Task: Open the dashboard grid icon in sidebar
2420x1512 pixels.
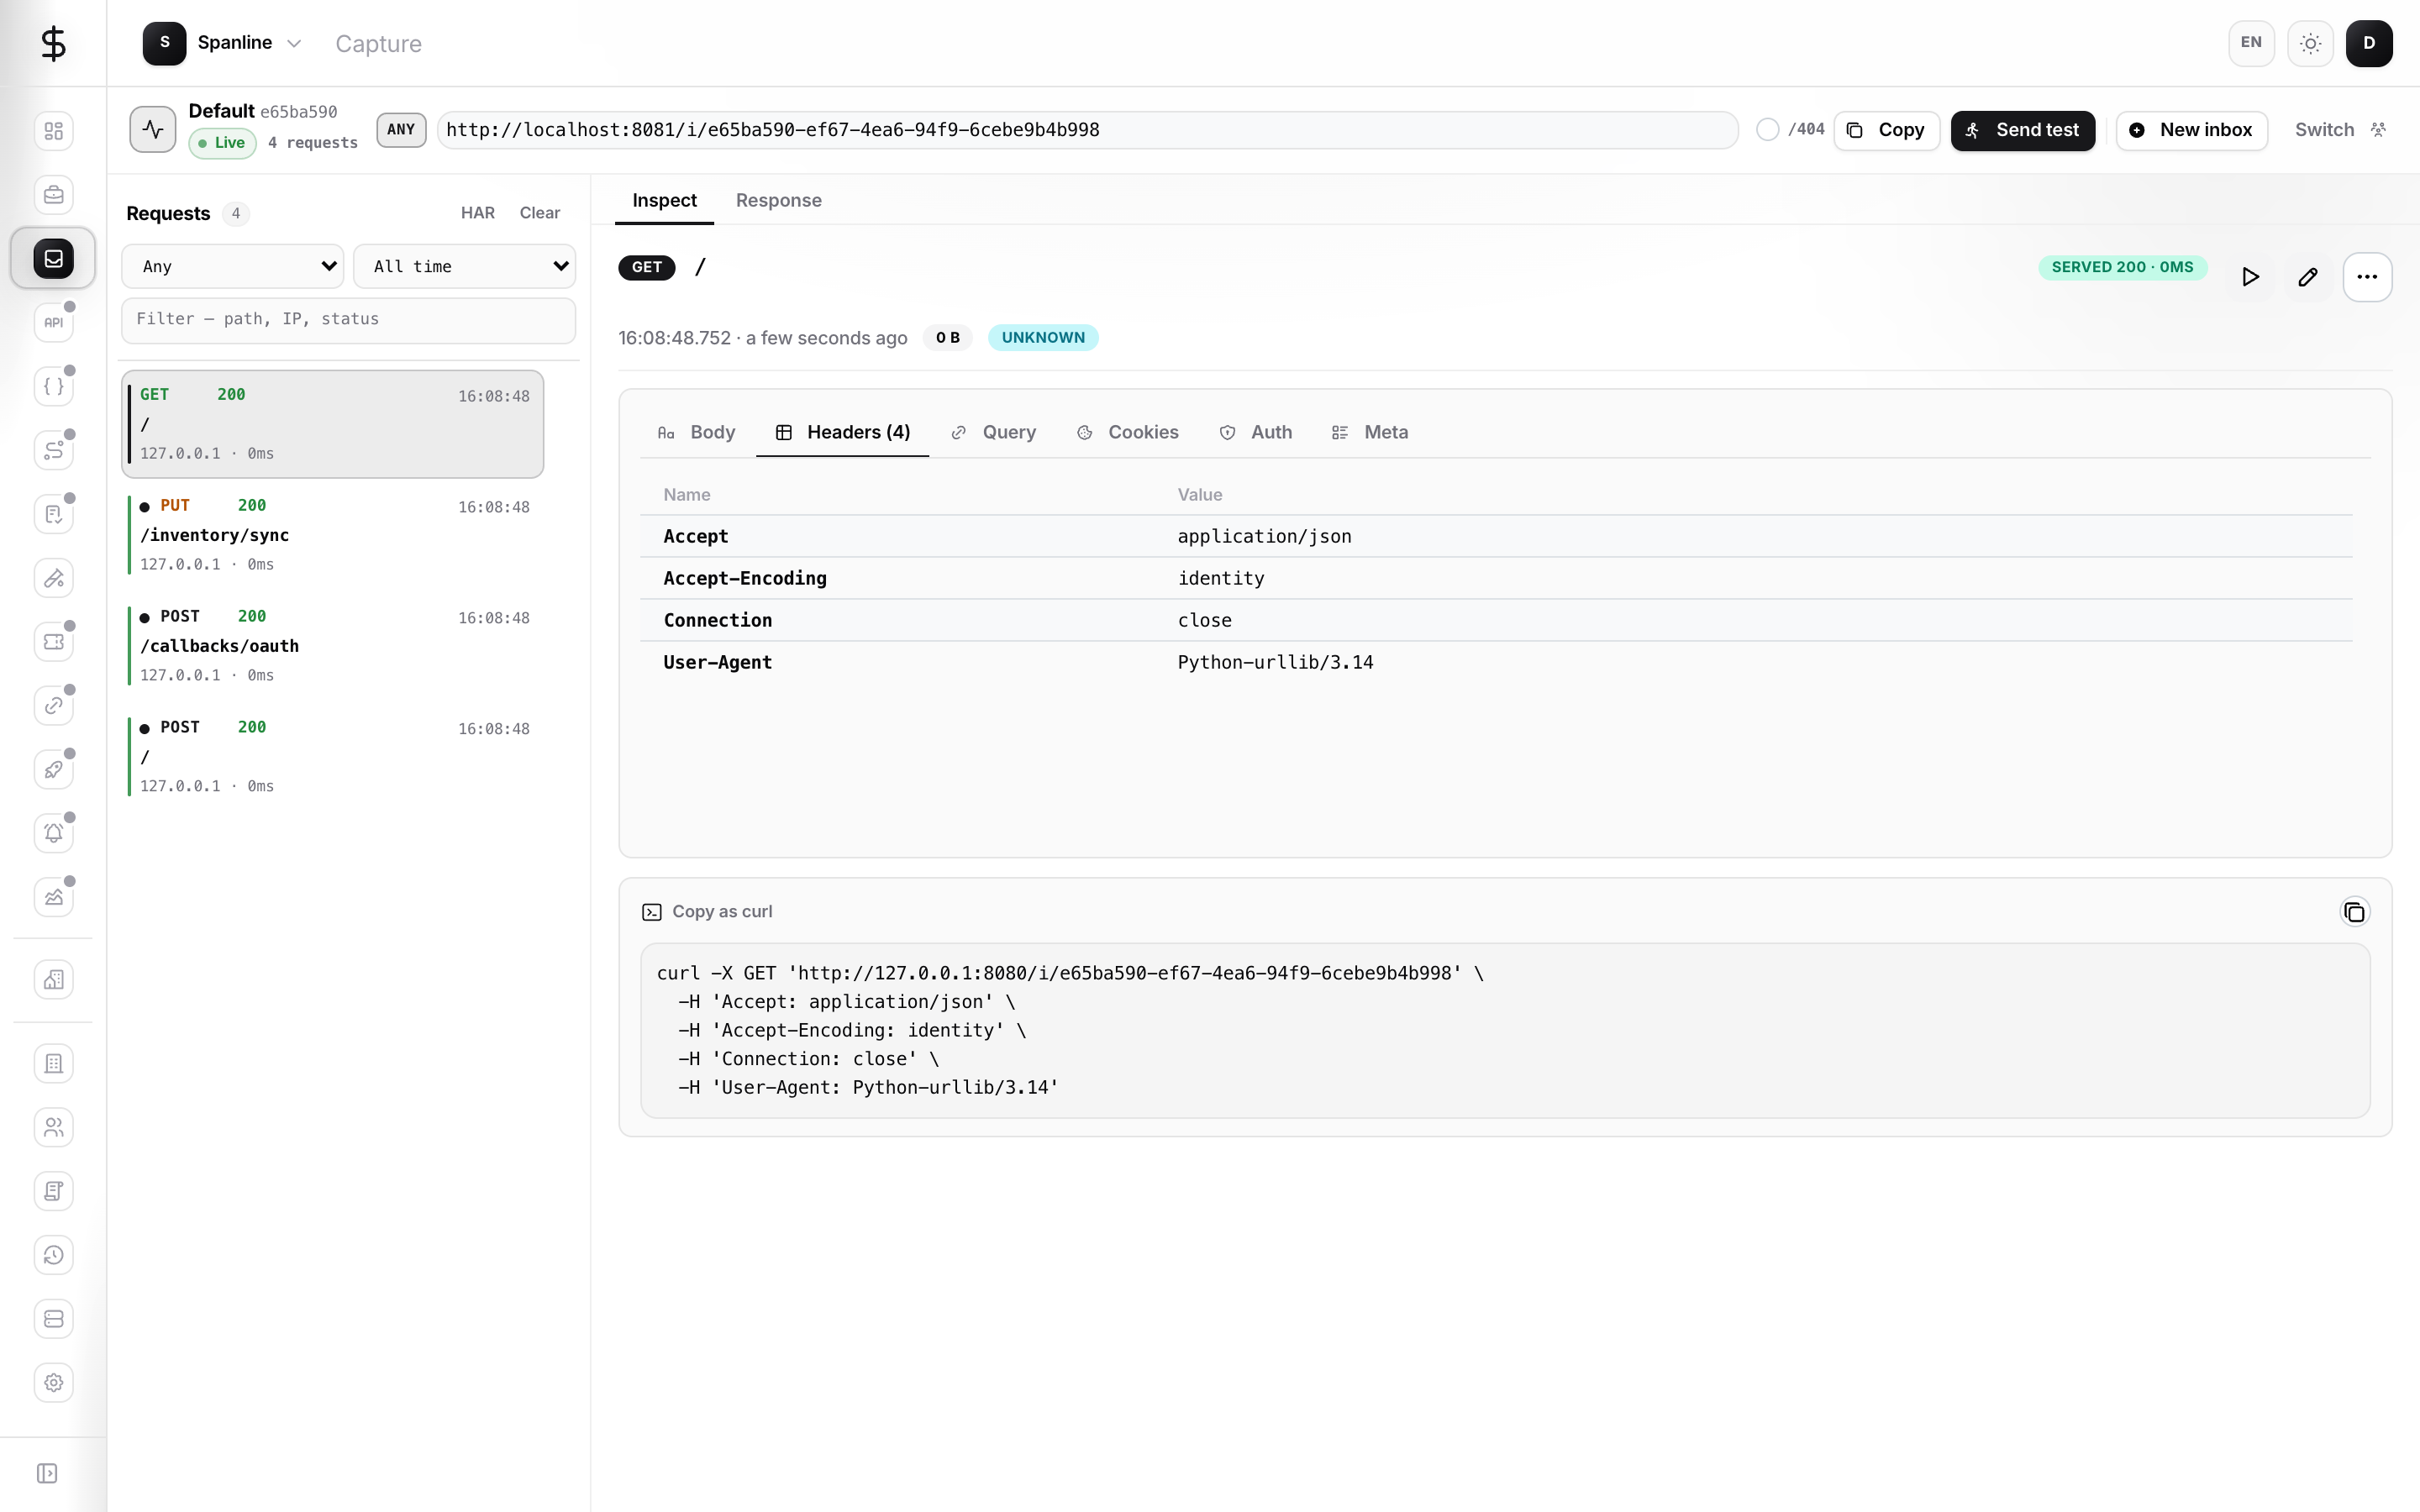Action: click(53, 131)
